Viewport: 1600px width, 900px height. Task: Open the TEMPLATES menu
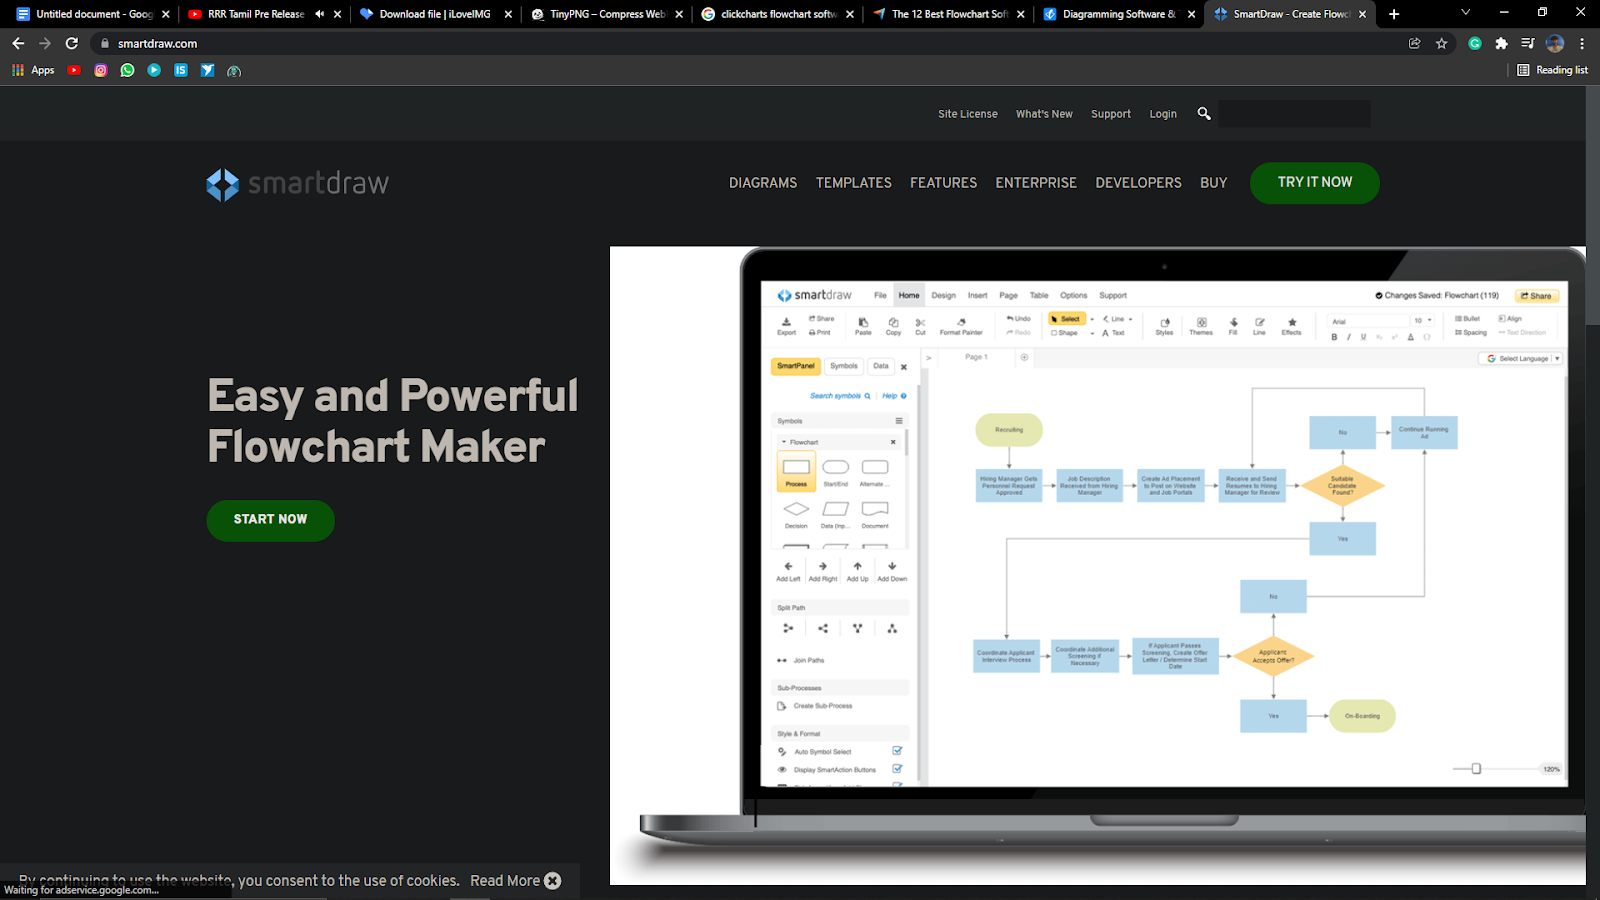pyautogui.click(x=854, y=183)
